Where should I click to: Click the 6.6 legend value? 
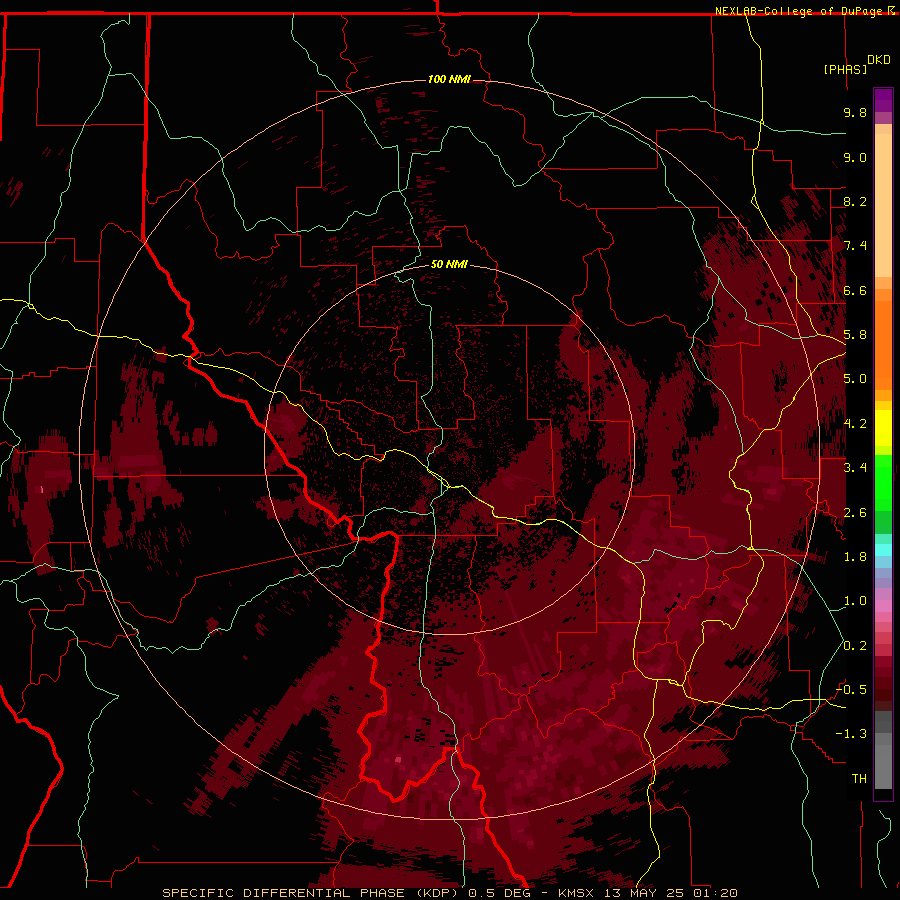coord(855,290)
